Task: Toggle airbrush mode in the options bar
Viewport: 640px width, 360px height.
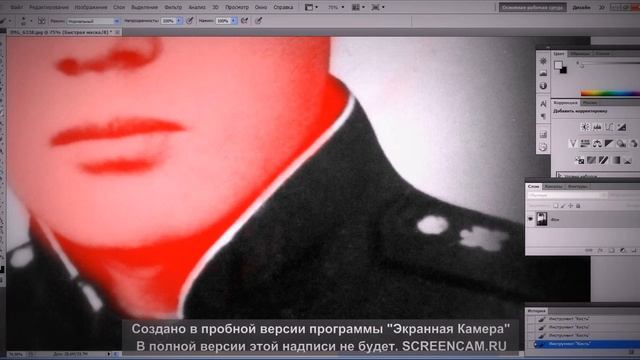Action: (244, 20)
